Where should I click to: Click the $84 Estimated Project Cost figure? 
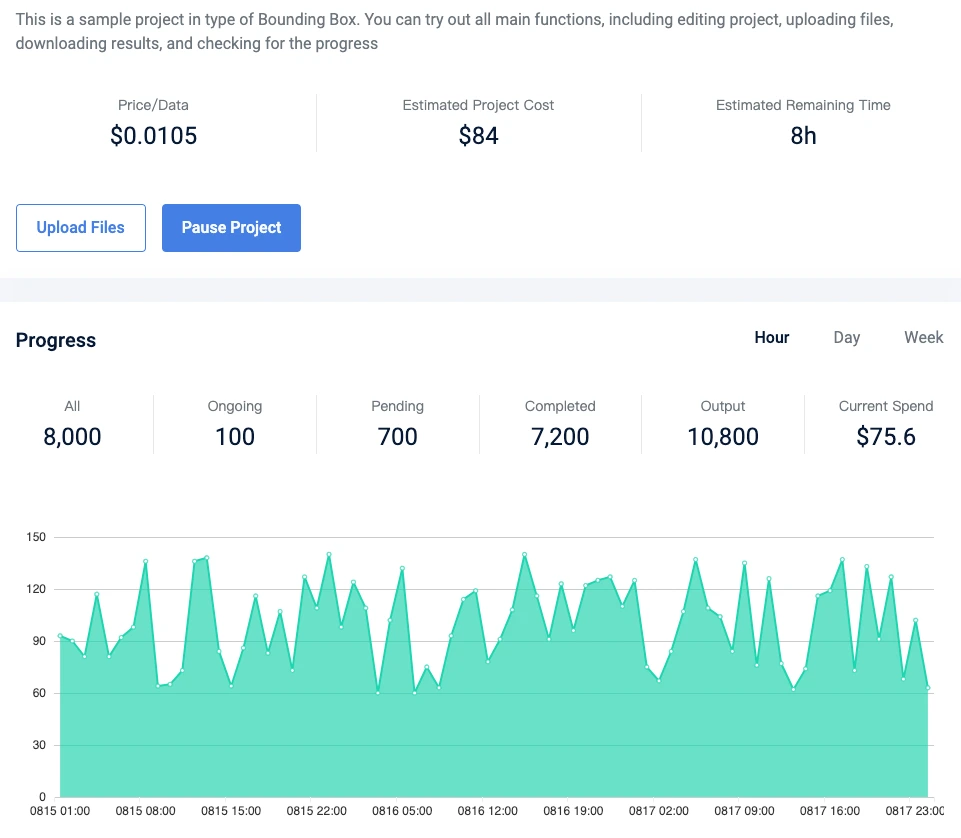coord(478,136)
